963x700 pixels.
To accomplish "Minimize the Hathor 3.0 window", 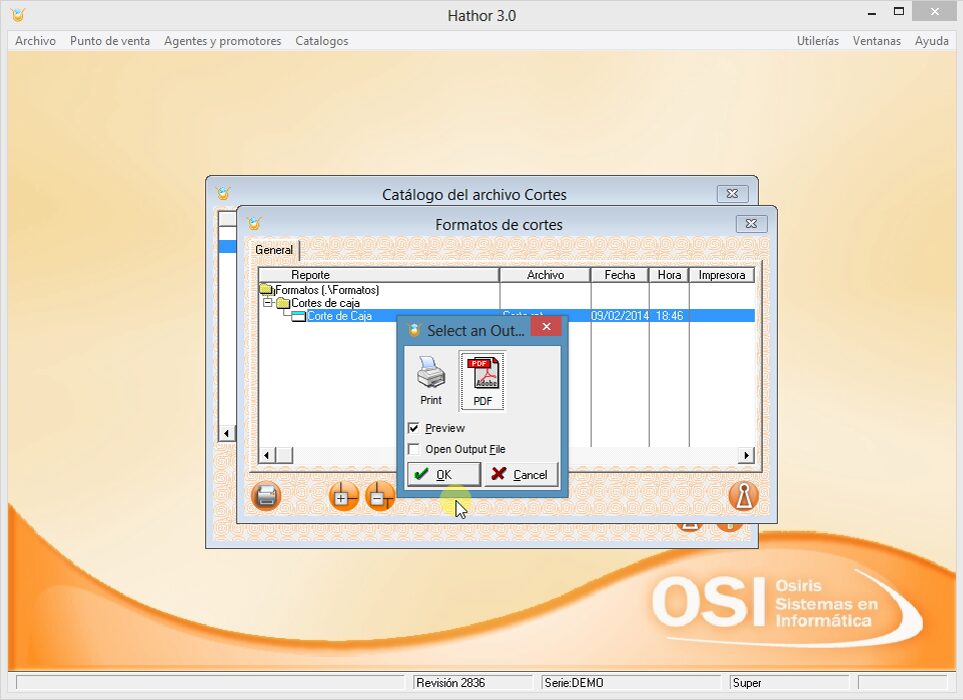I will [871, 12].
